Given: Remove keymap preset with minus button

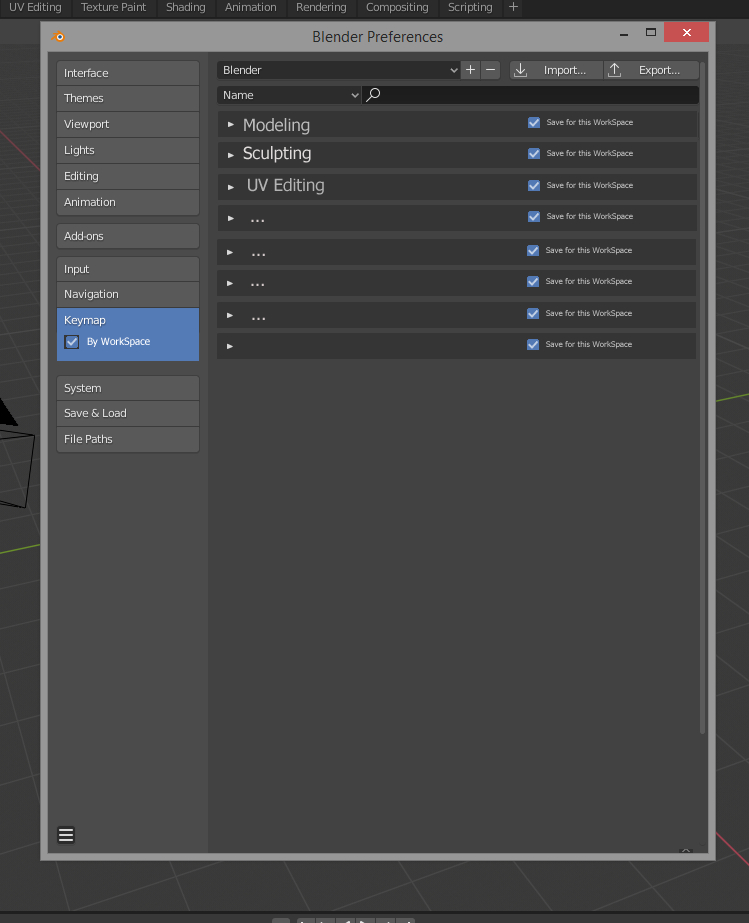Looking at the screenshot, I should click(491, 70).
